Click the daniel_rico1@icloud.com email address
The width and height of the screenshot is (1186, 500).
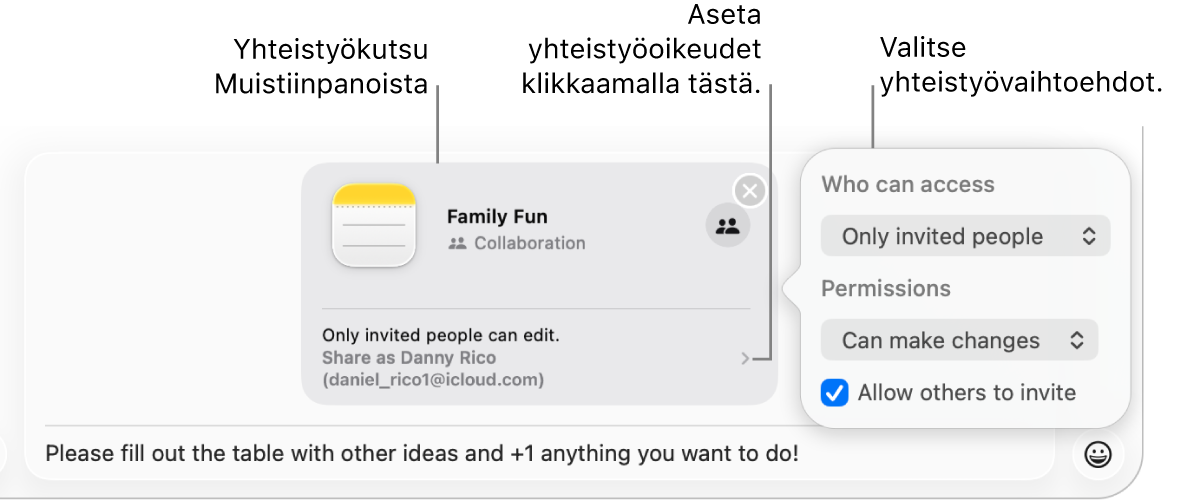pos(433,379)
